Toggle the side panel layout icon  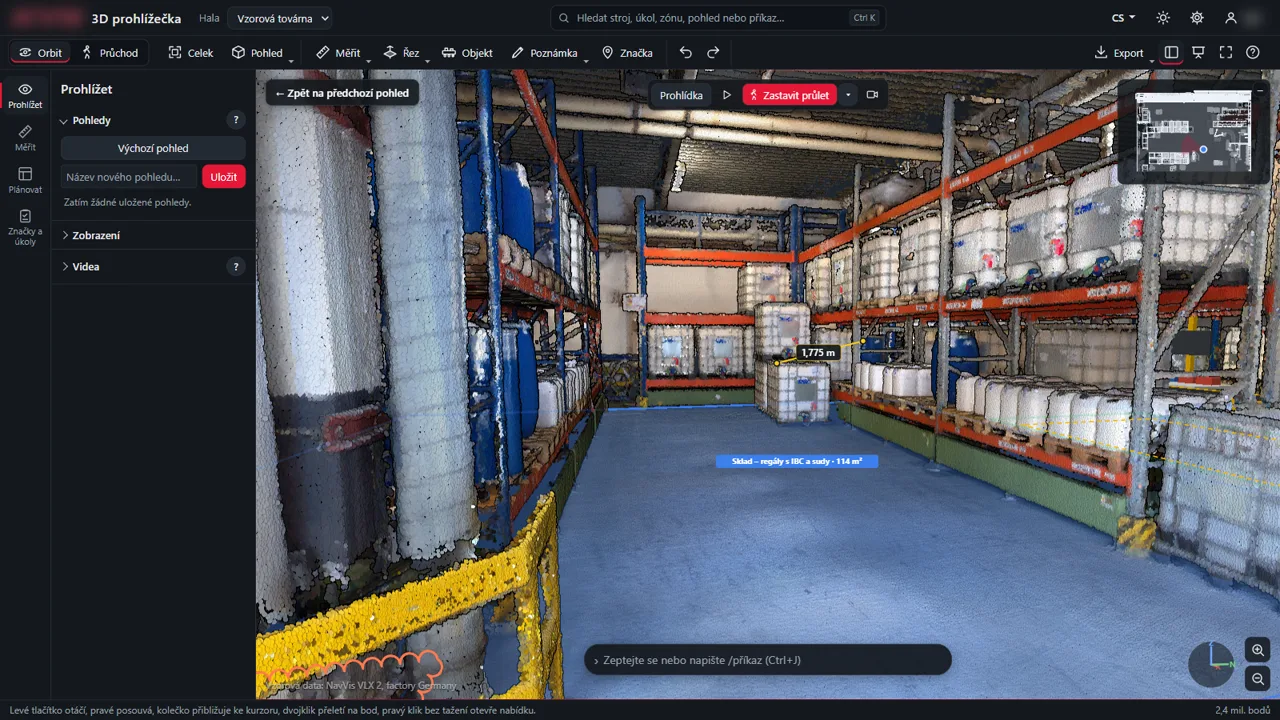(x=1171, y=53)
